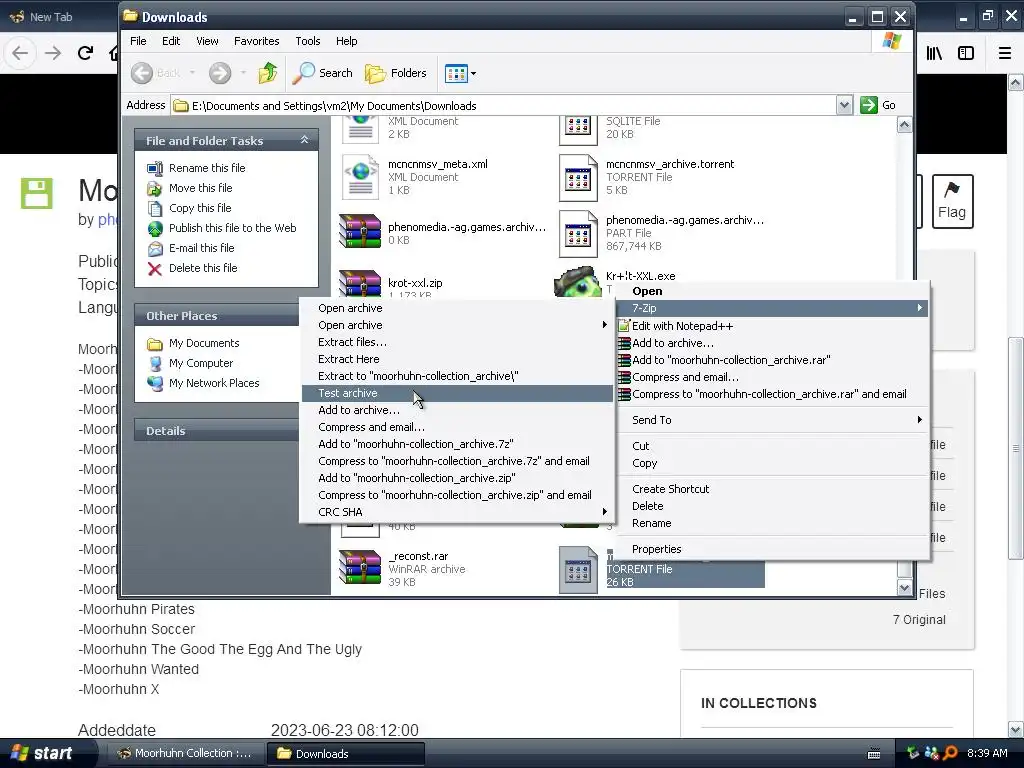Click Copy this file task
Screen dimensions: 1024x768
[x=200, y=208]
